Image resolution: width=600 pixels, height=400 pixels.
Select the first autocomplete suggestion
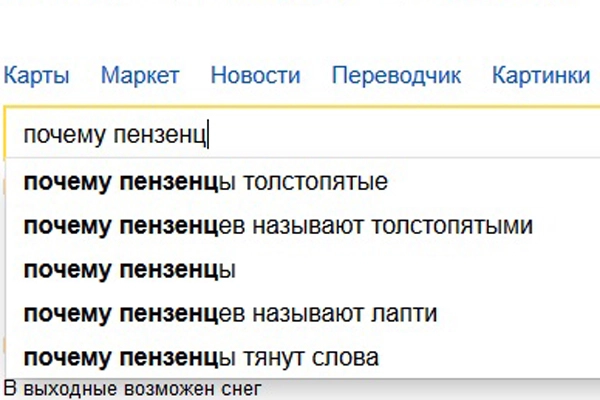coord(205,183)
